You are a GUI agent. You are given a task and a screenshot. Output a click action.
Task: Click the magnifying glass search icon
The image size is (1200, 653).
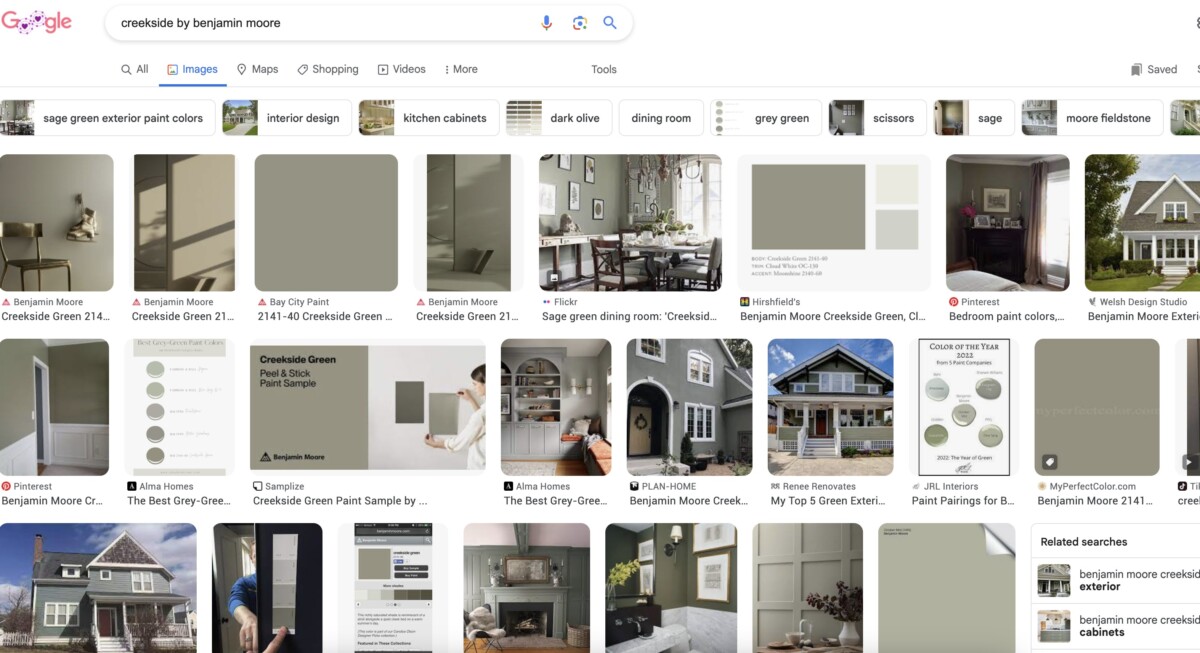point(611,21)
